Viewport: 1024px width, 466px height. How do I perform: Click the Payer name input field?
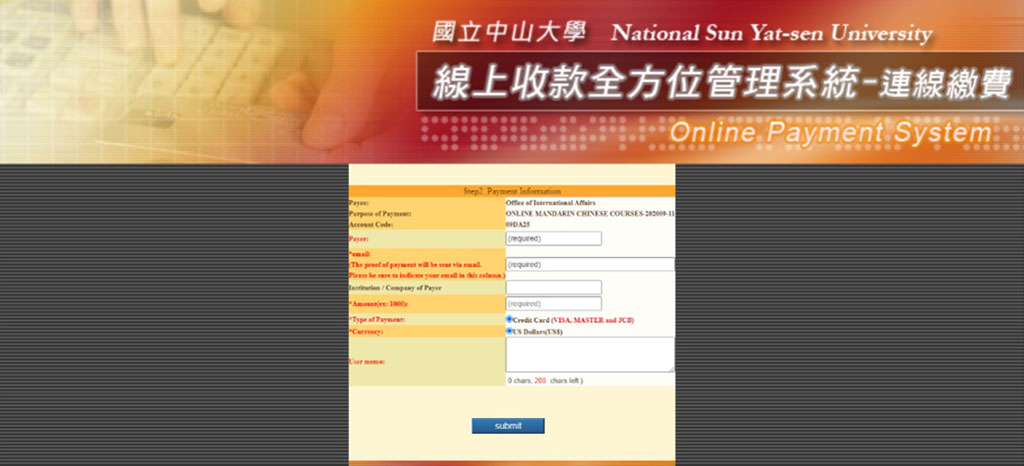pyautogui.click(x=553, y=239)
